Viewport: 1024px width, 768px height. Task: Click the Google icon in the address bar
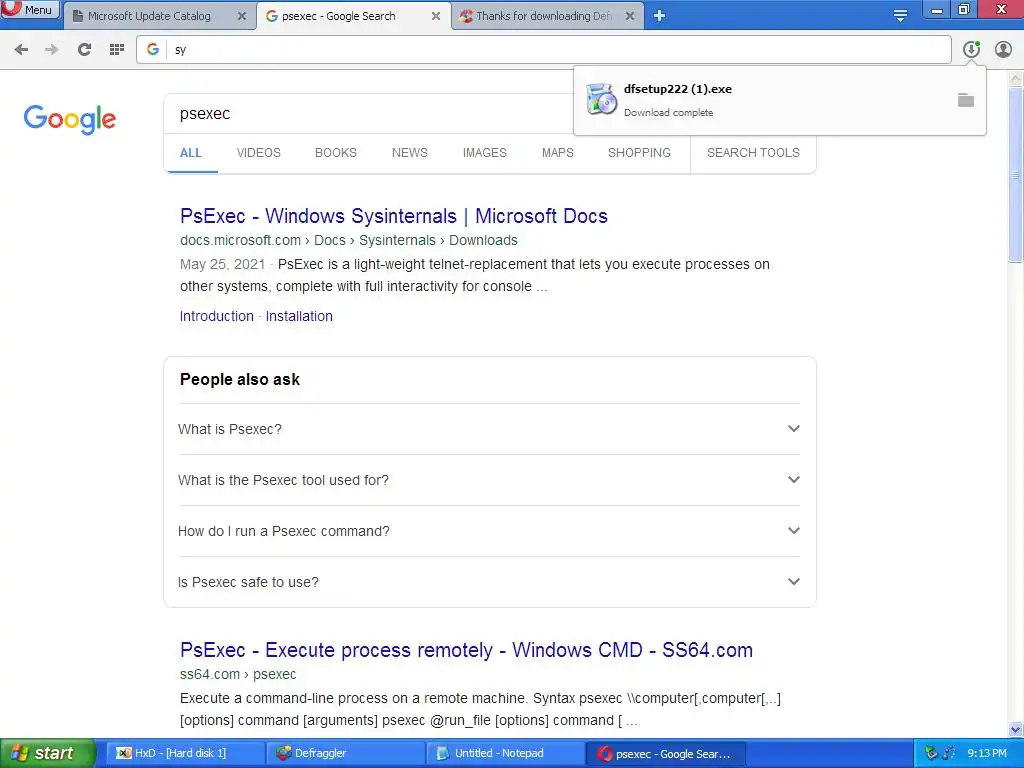(153, 50)
